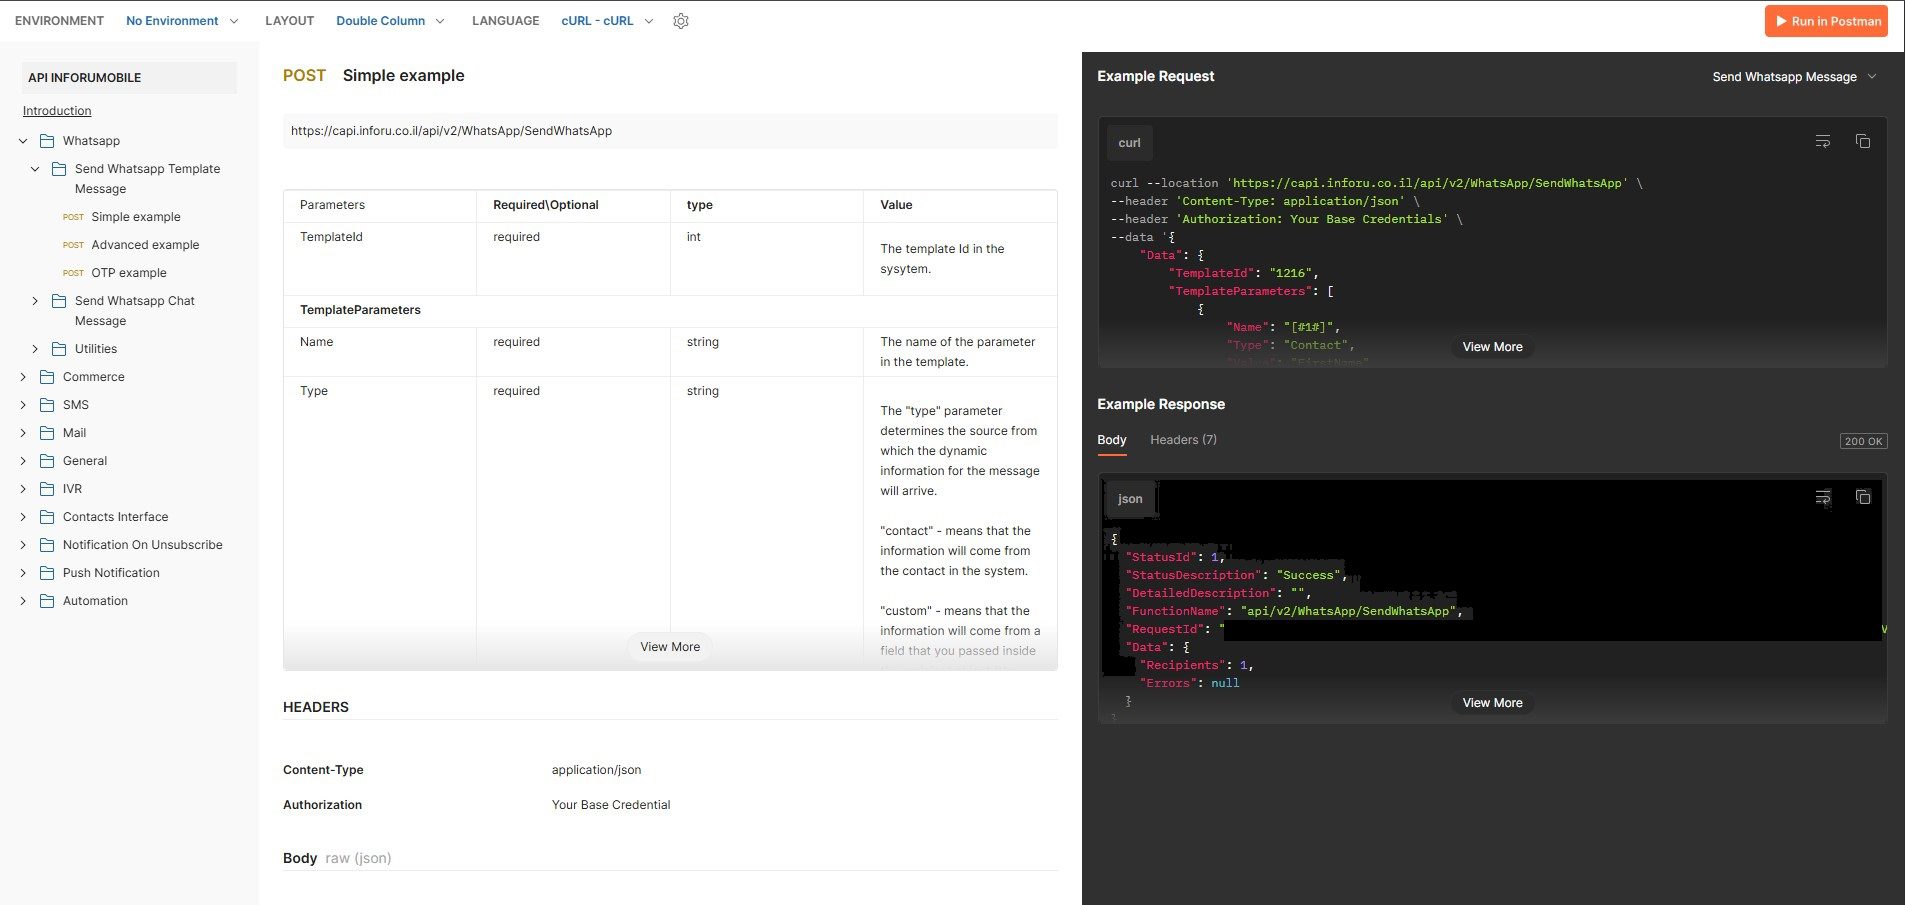The image size is (1905, 905).
Task: Open the Send Whatsapp Message example dropdown
Action: coord(1794,77)
